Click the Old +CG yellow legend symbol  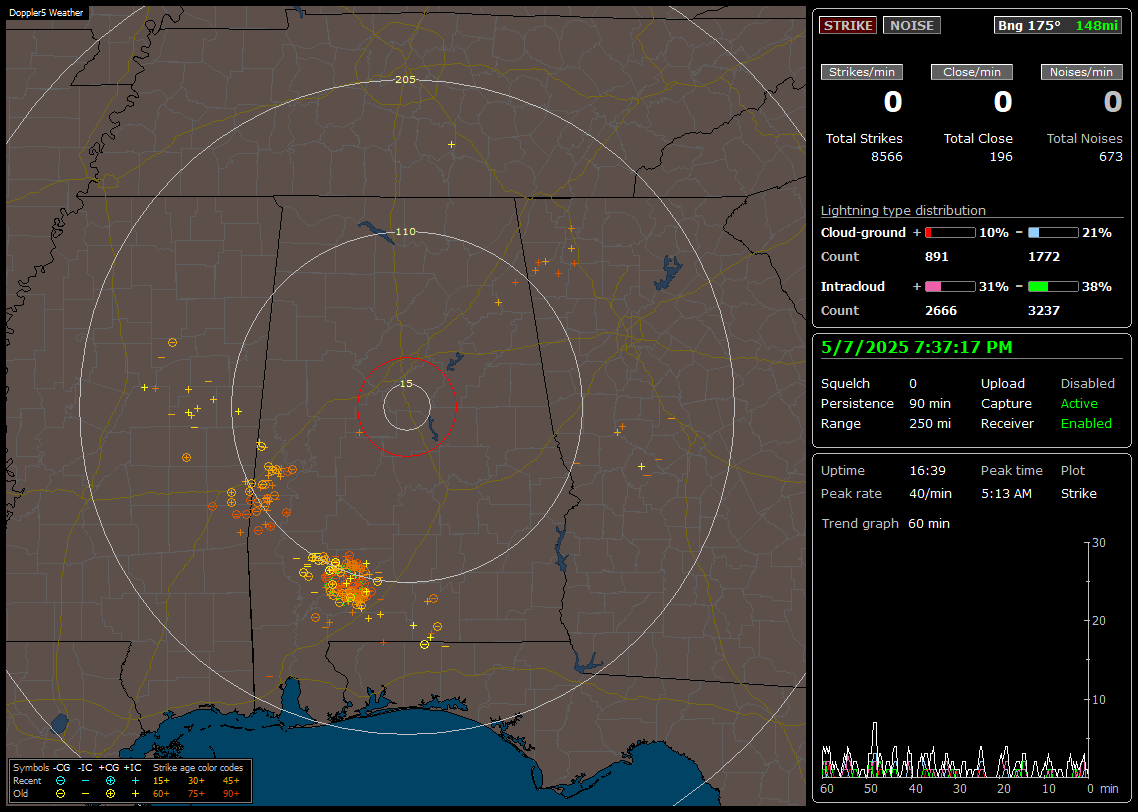tap(110, 794)
